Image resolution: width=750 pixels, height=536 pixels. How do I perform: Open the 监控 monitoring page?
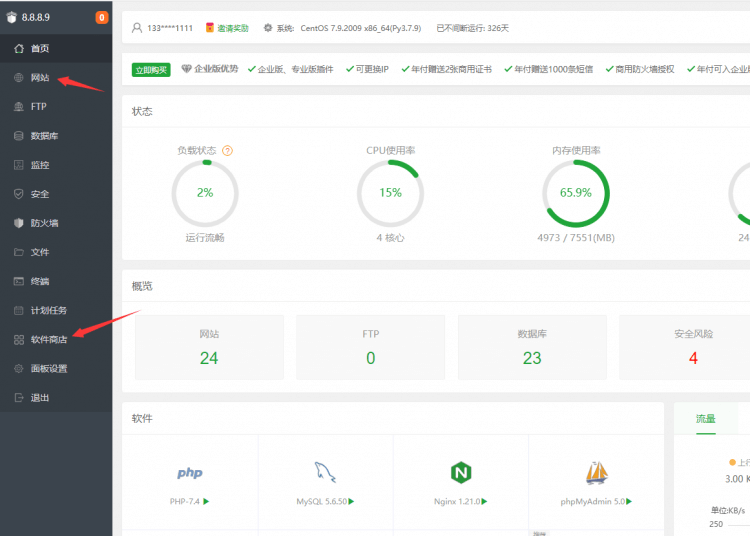(39, 165)
